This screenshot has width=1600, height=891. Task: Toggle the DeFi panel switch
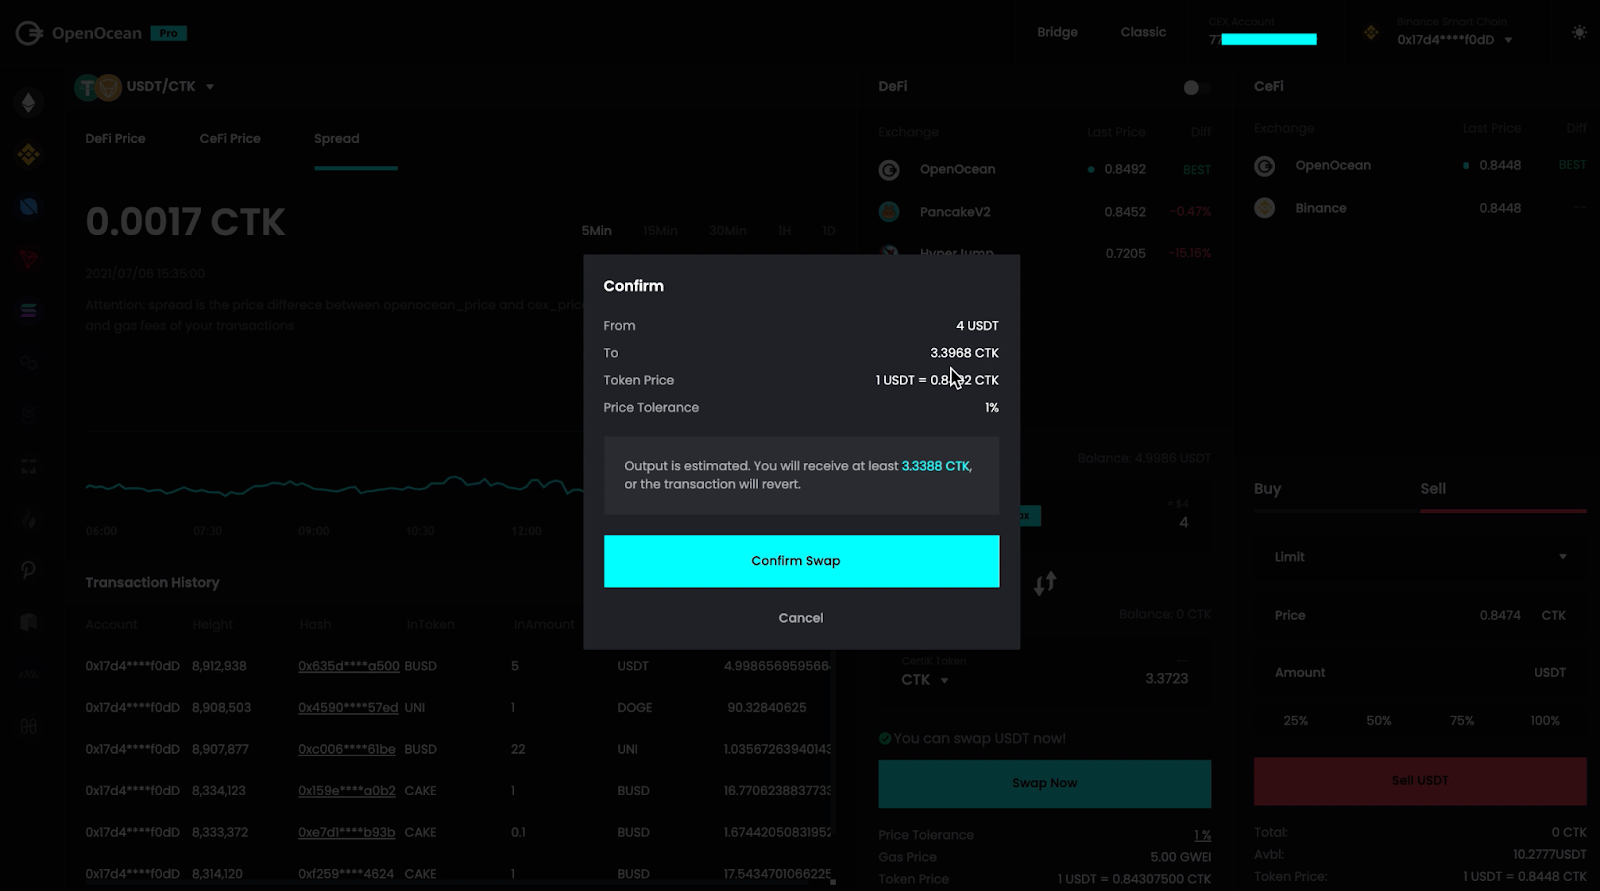coord(1196,88)
